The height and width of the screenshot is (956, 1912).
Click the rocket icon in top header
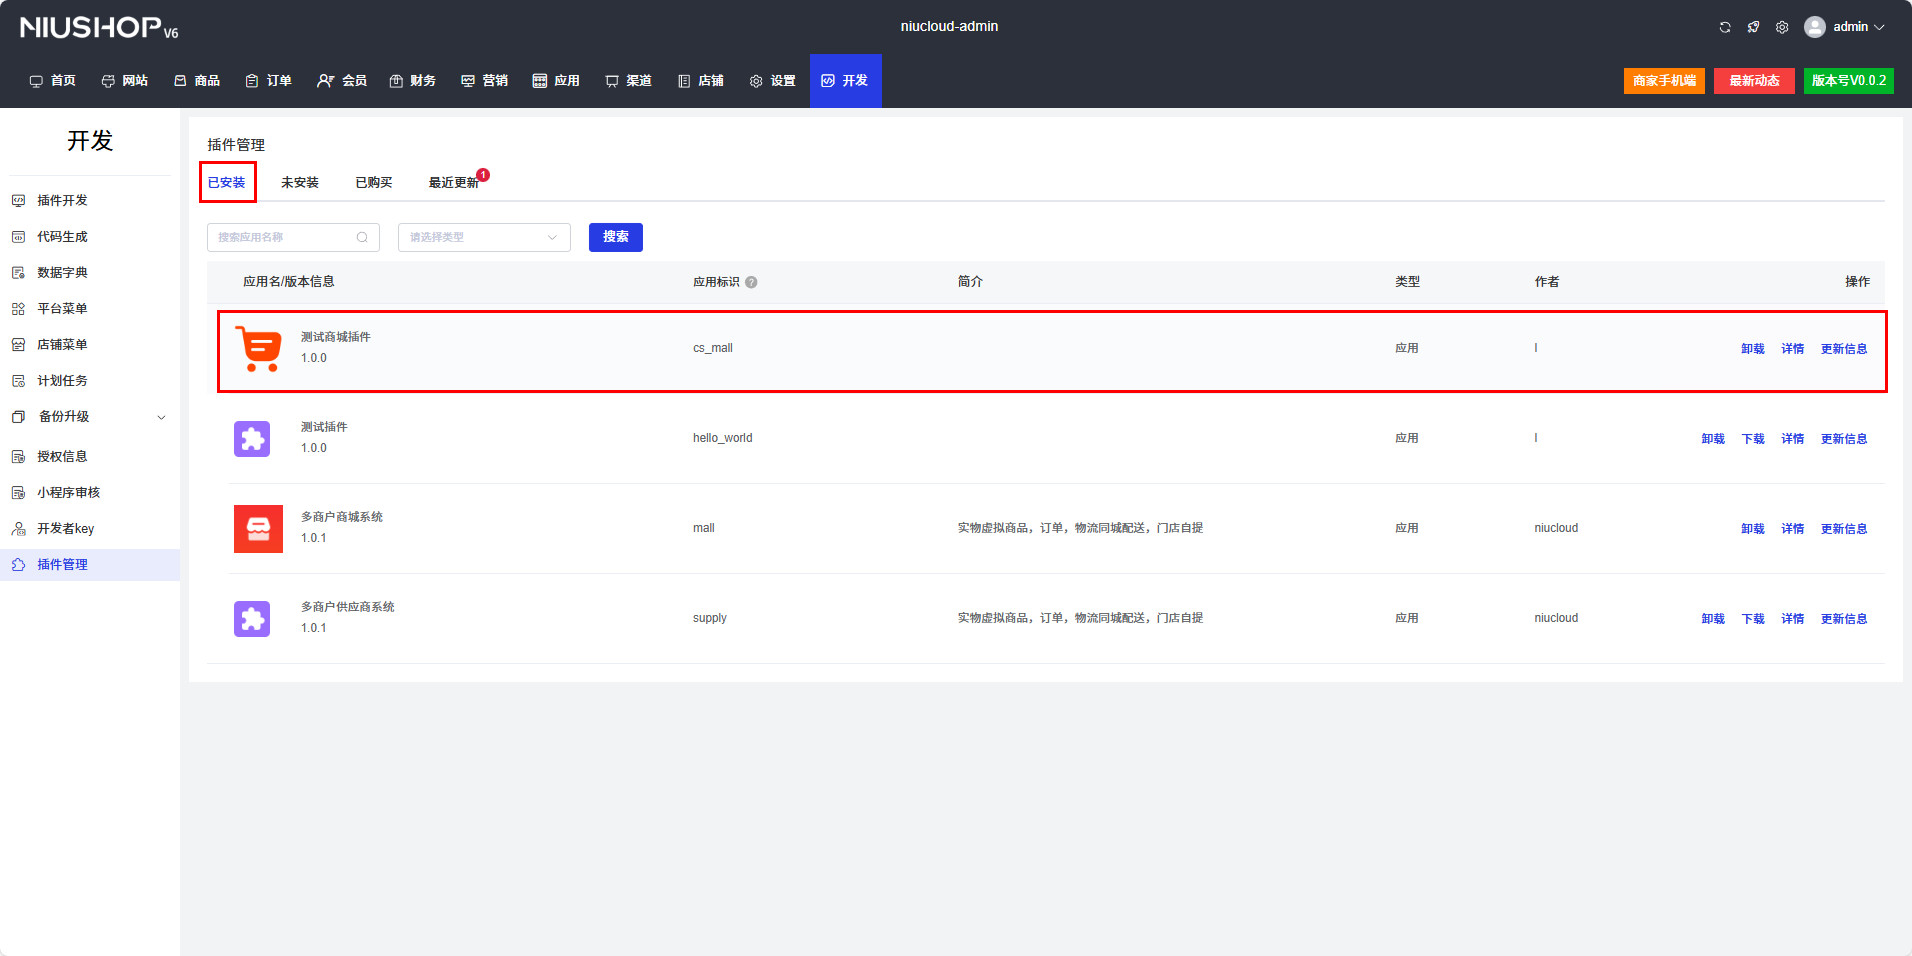(x=1753, y=27)
